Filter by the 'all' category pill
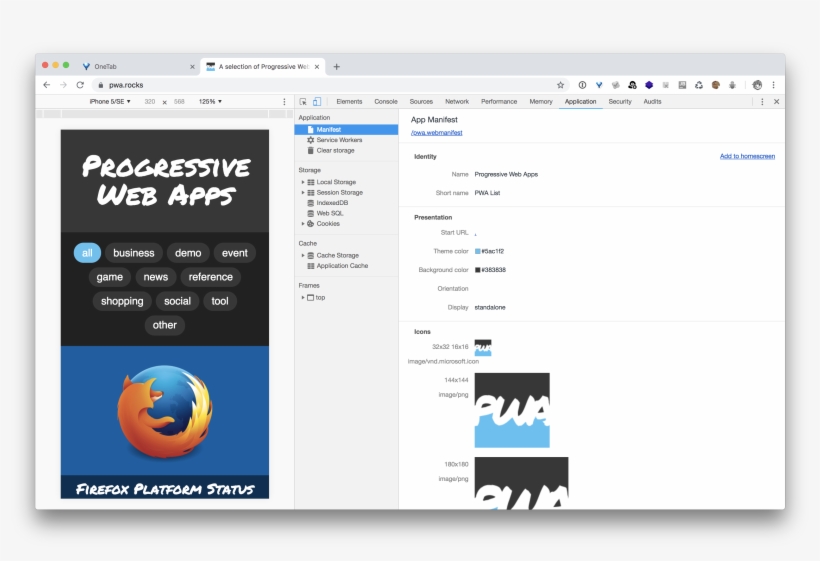The height and width of the screenshot is (561, 820). pyautogui.click(x=87, y=253)
